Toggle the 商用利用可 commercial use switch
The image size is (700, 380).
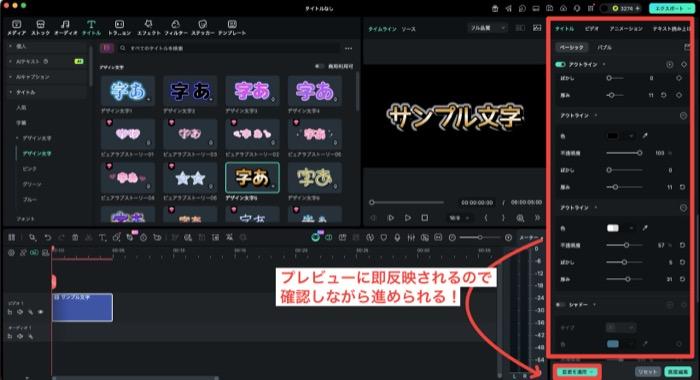click(319, 66)
